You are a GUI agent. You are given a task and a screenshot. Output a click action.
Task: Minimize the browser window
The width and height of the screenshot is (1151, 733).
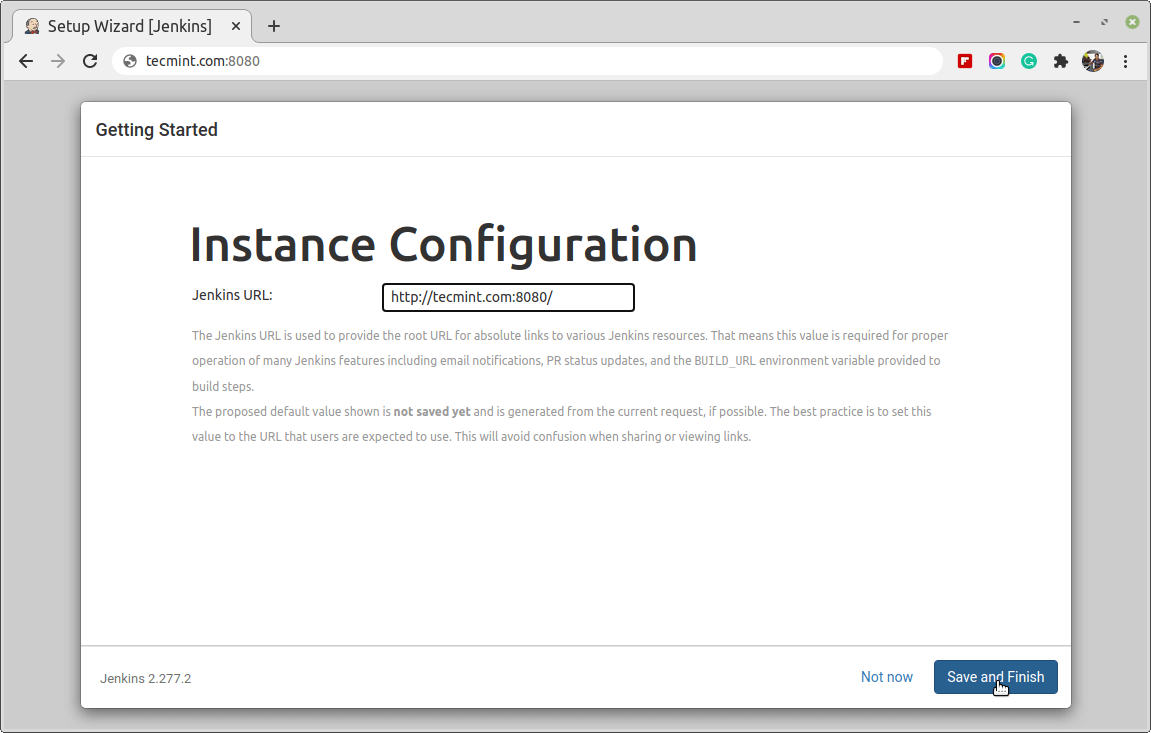[x=1076, y=22]
